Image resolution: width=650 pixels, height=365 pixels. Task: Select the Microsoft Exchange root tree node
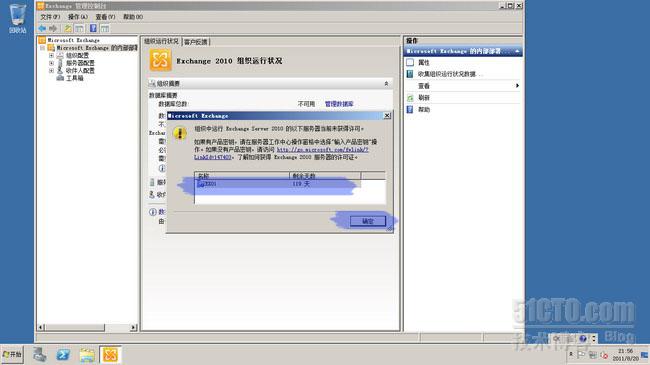73,40
